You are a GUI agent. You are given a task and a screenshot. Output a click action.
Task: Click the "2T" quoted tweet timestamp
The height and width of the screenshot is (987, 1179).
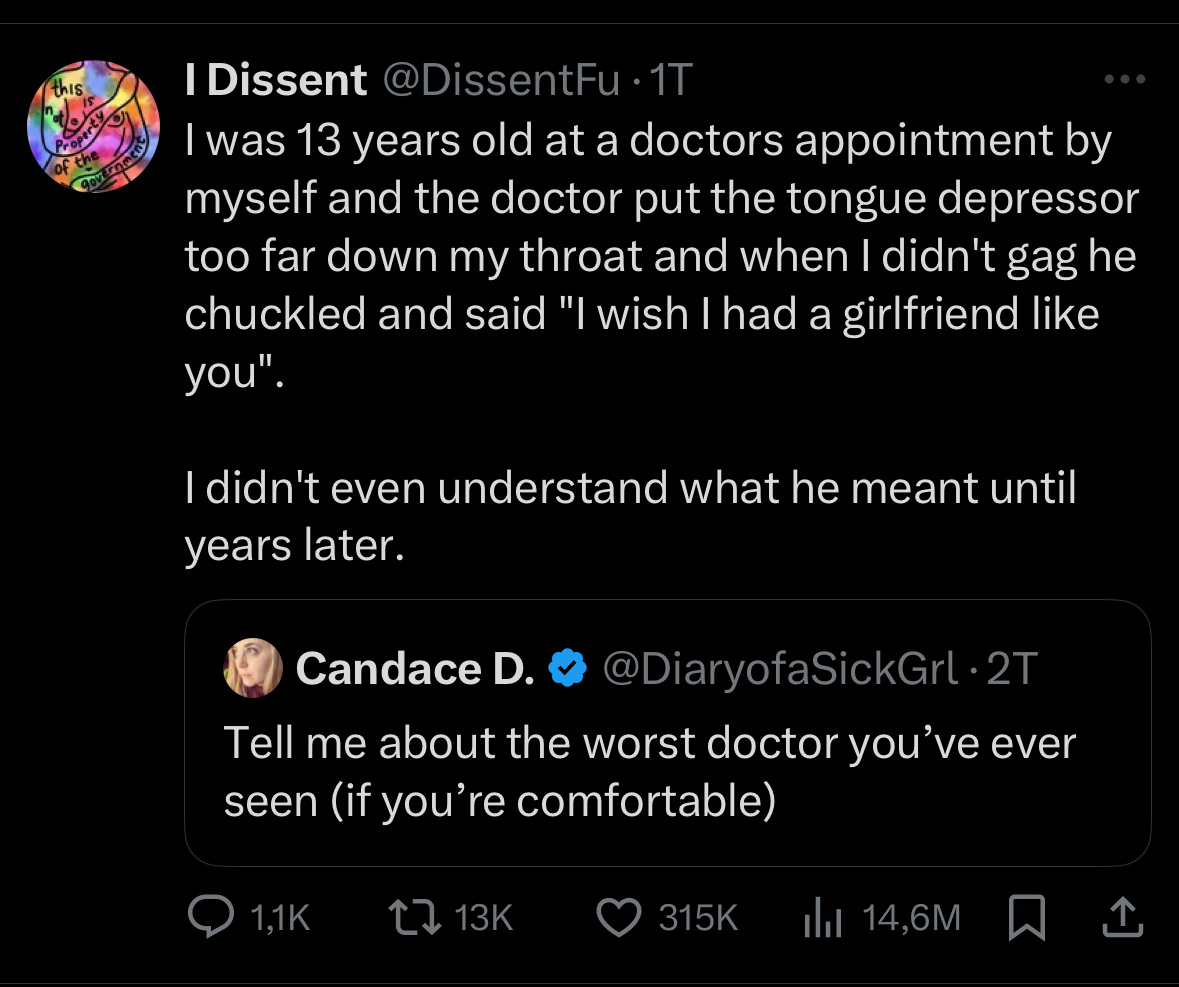pyautogui.click(x=1012, y=669)
